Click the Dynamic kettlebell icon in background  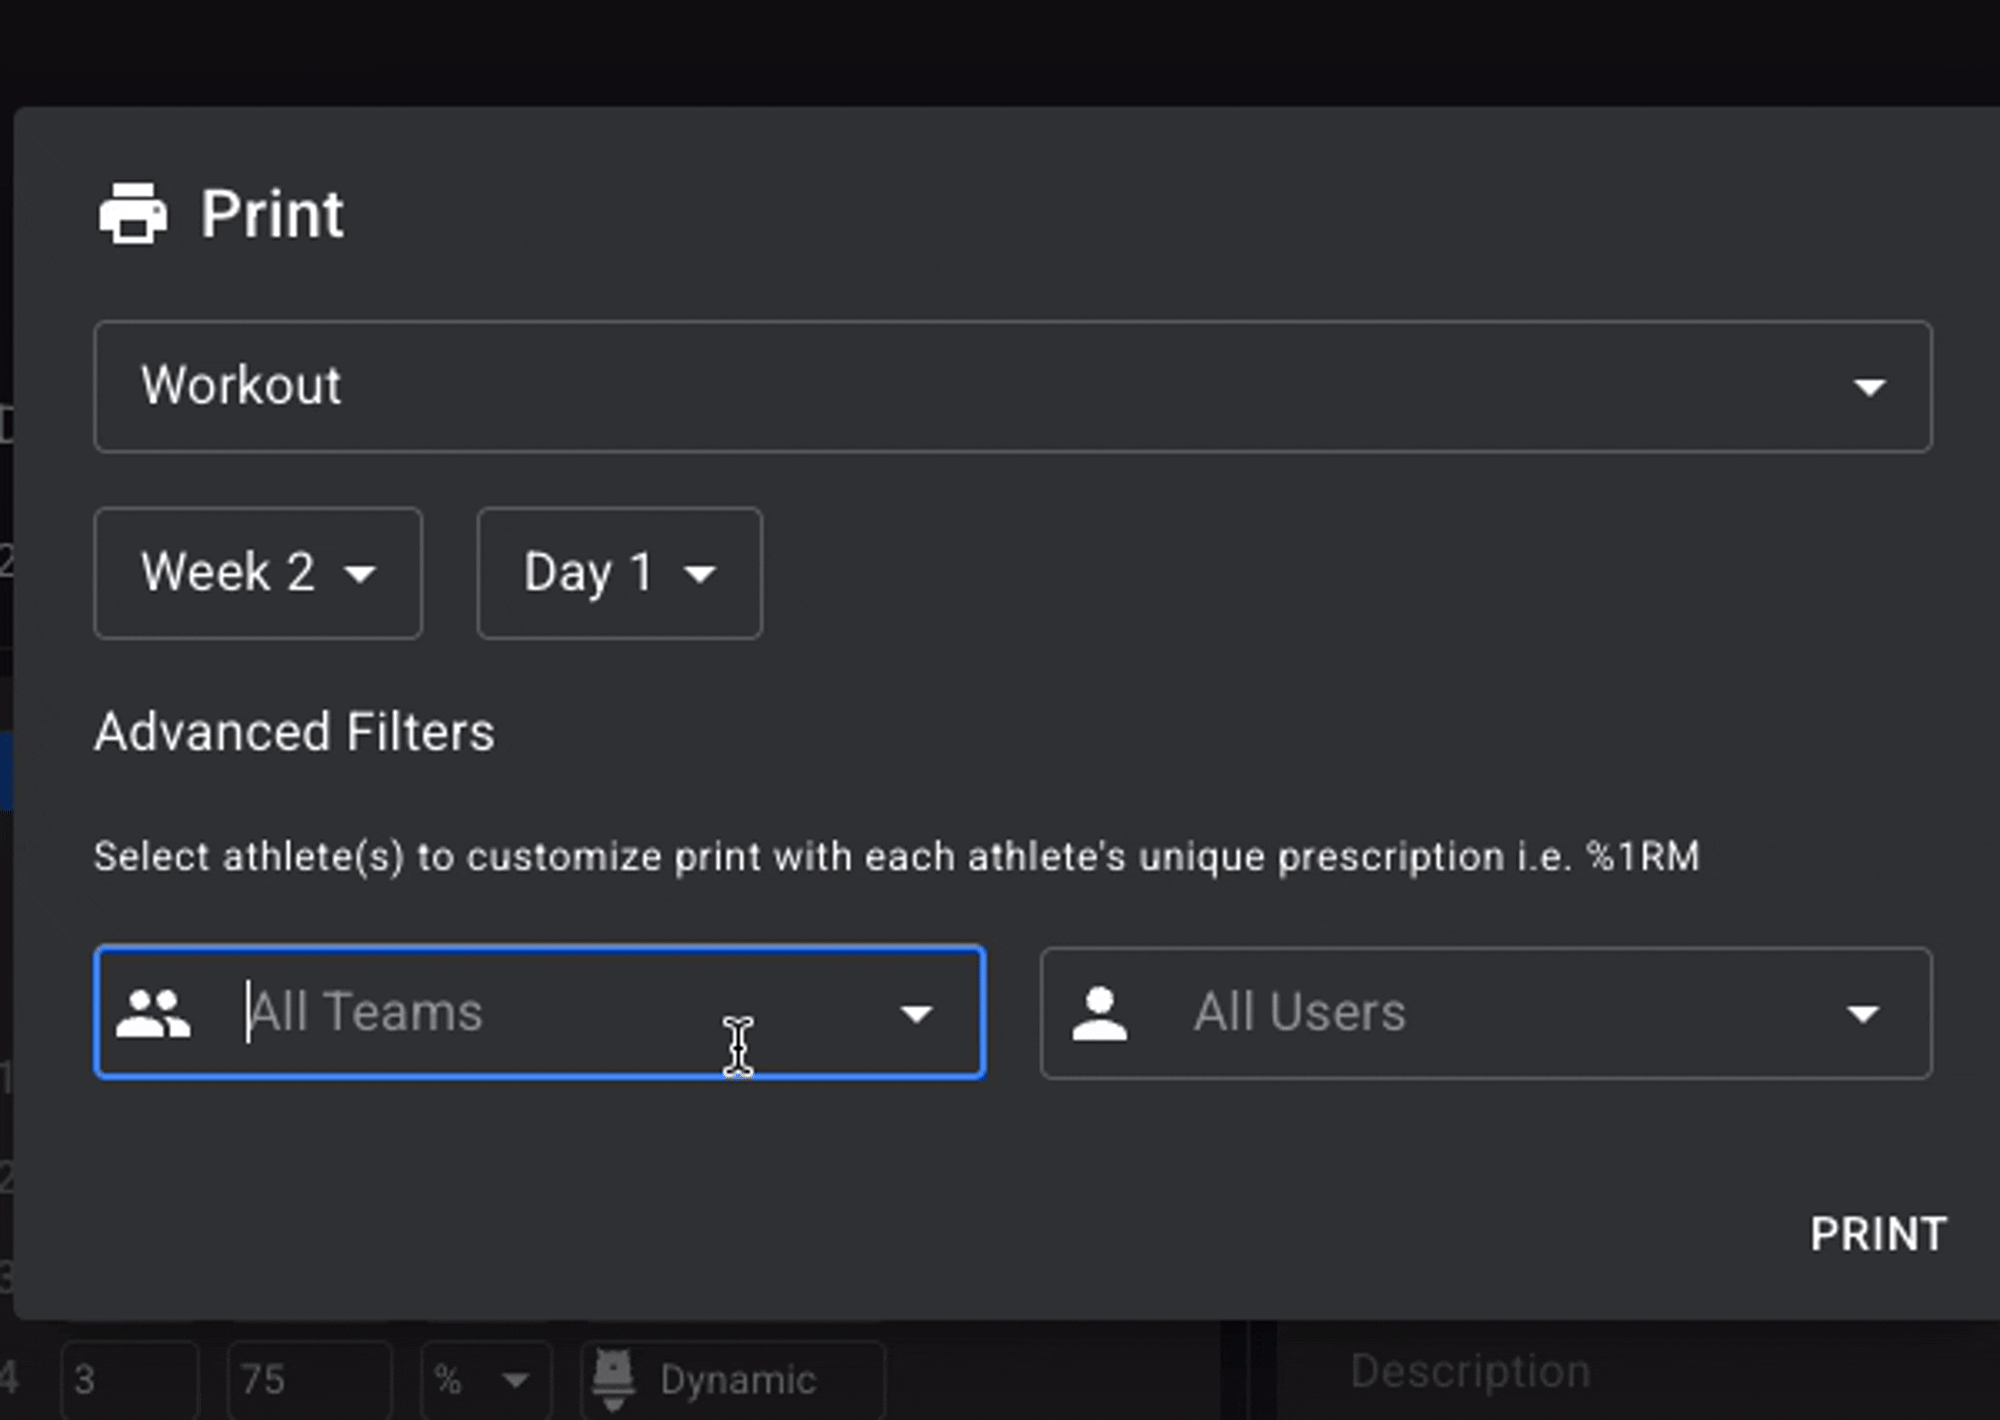(613, 1380)
